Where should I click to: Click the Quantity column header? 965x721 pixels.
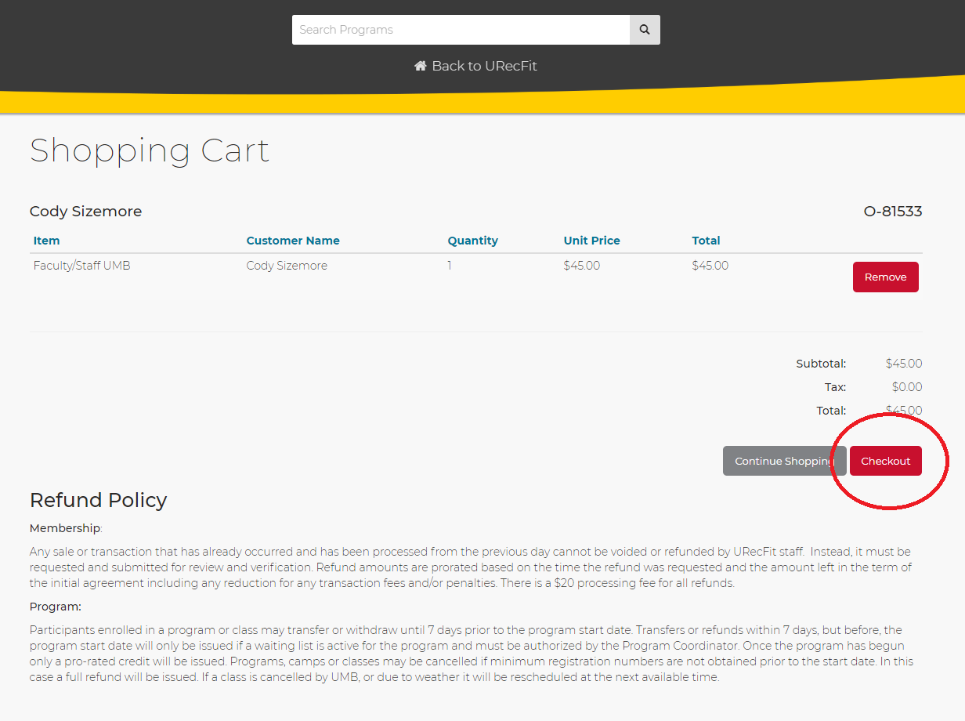click(x=473, y=241)
